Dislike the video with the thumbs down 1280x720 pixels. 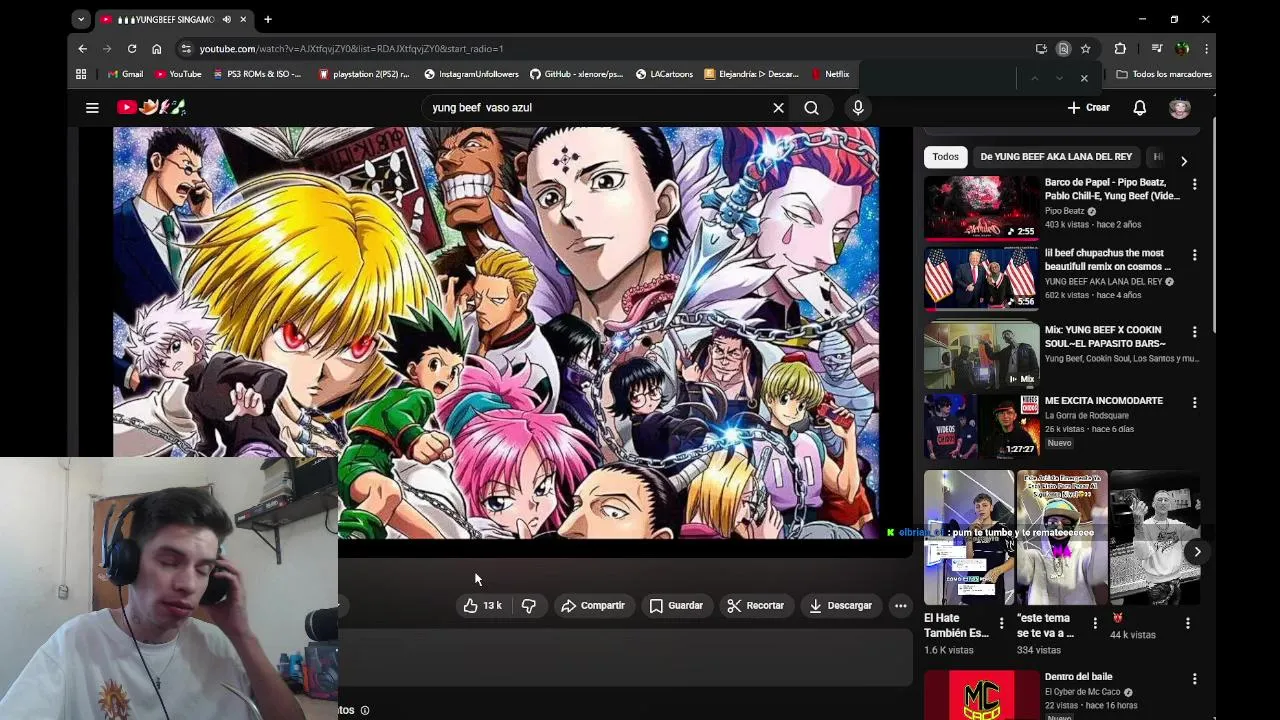coord(529,605)
